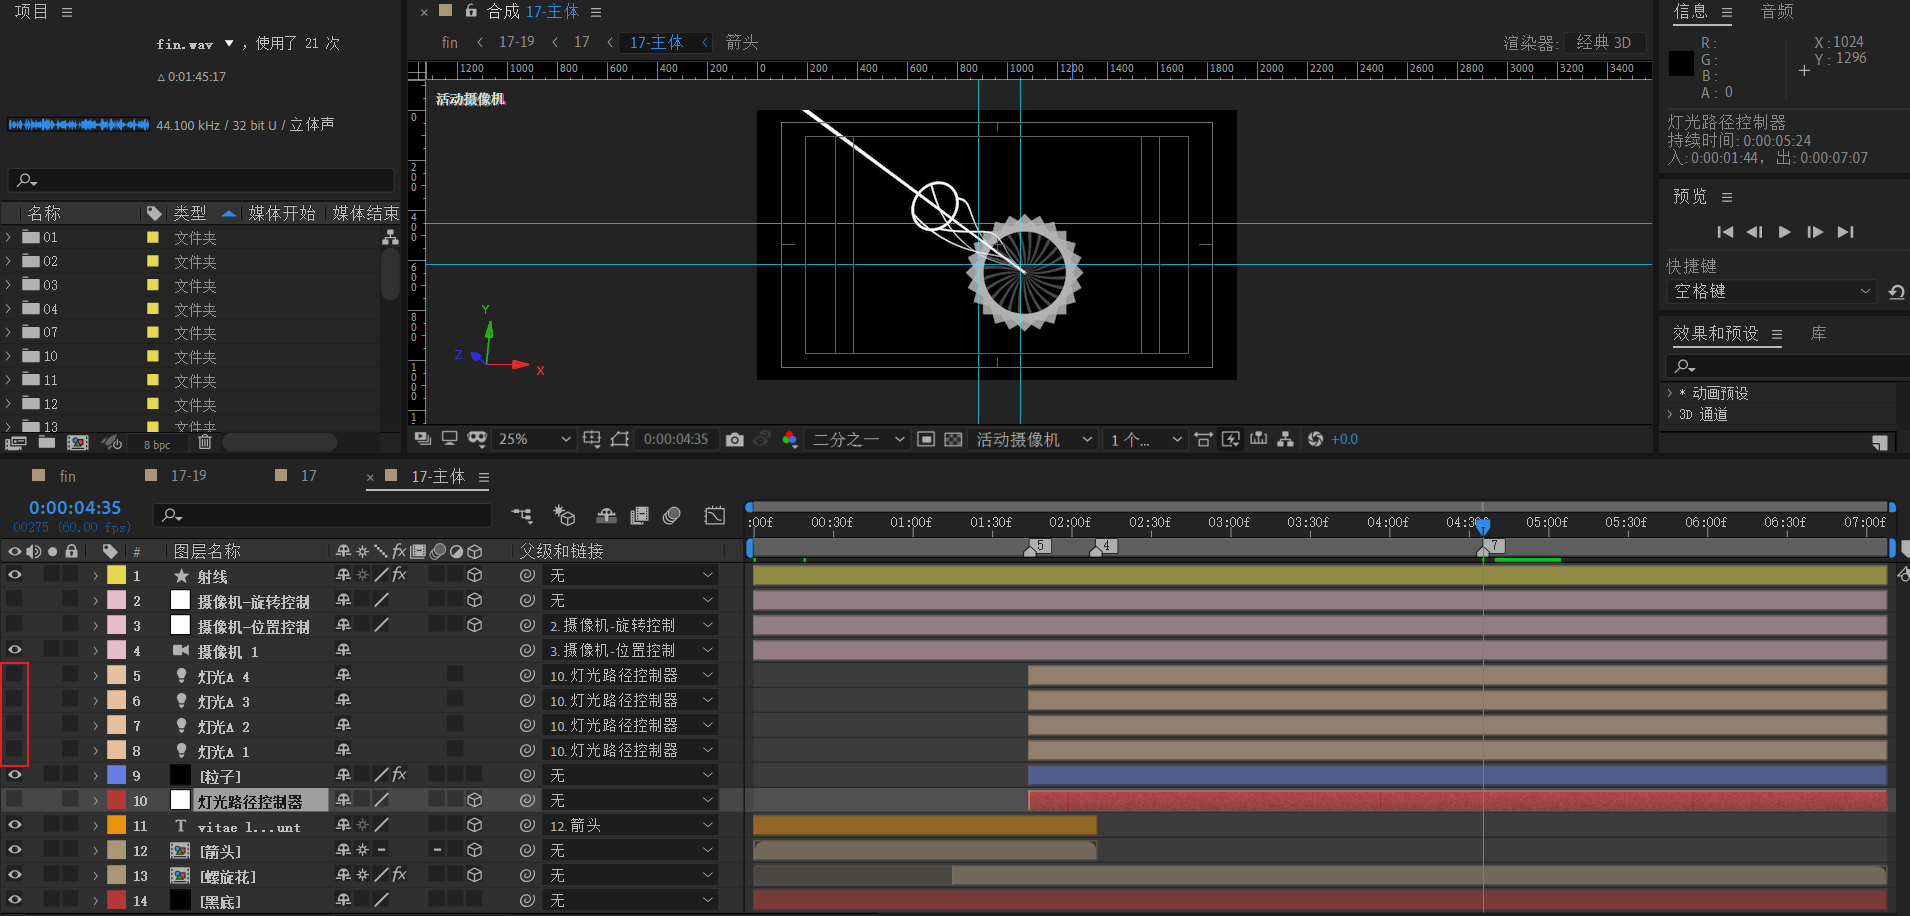
Task: Select 箭头 in composition breadcrumb
Action: [741, 42]
